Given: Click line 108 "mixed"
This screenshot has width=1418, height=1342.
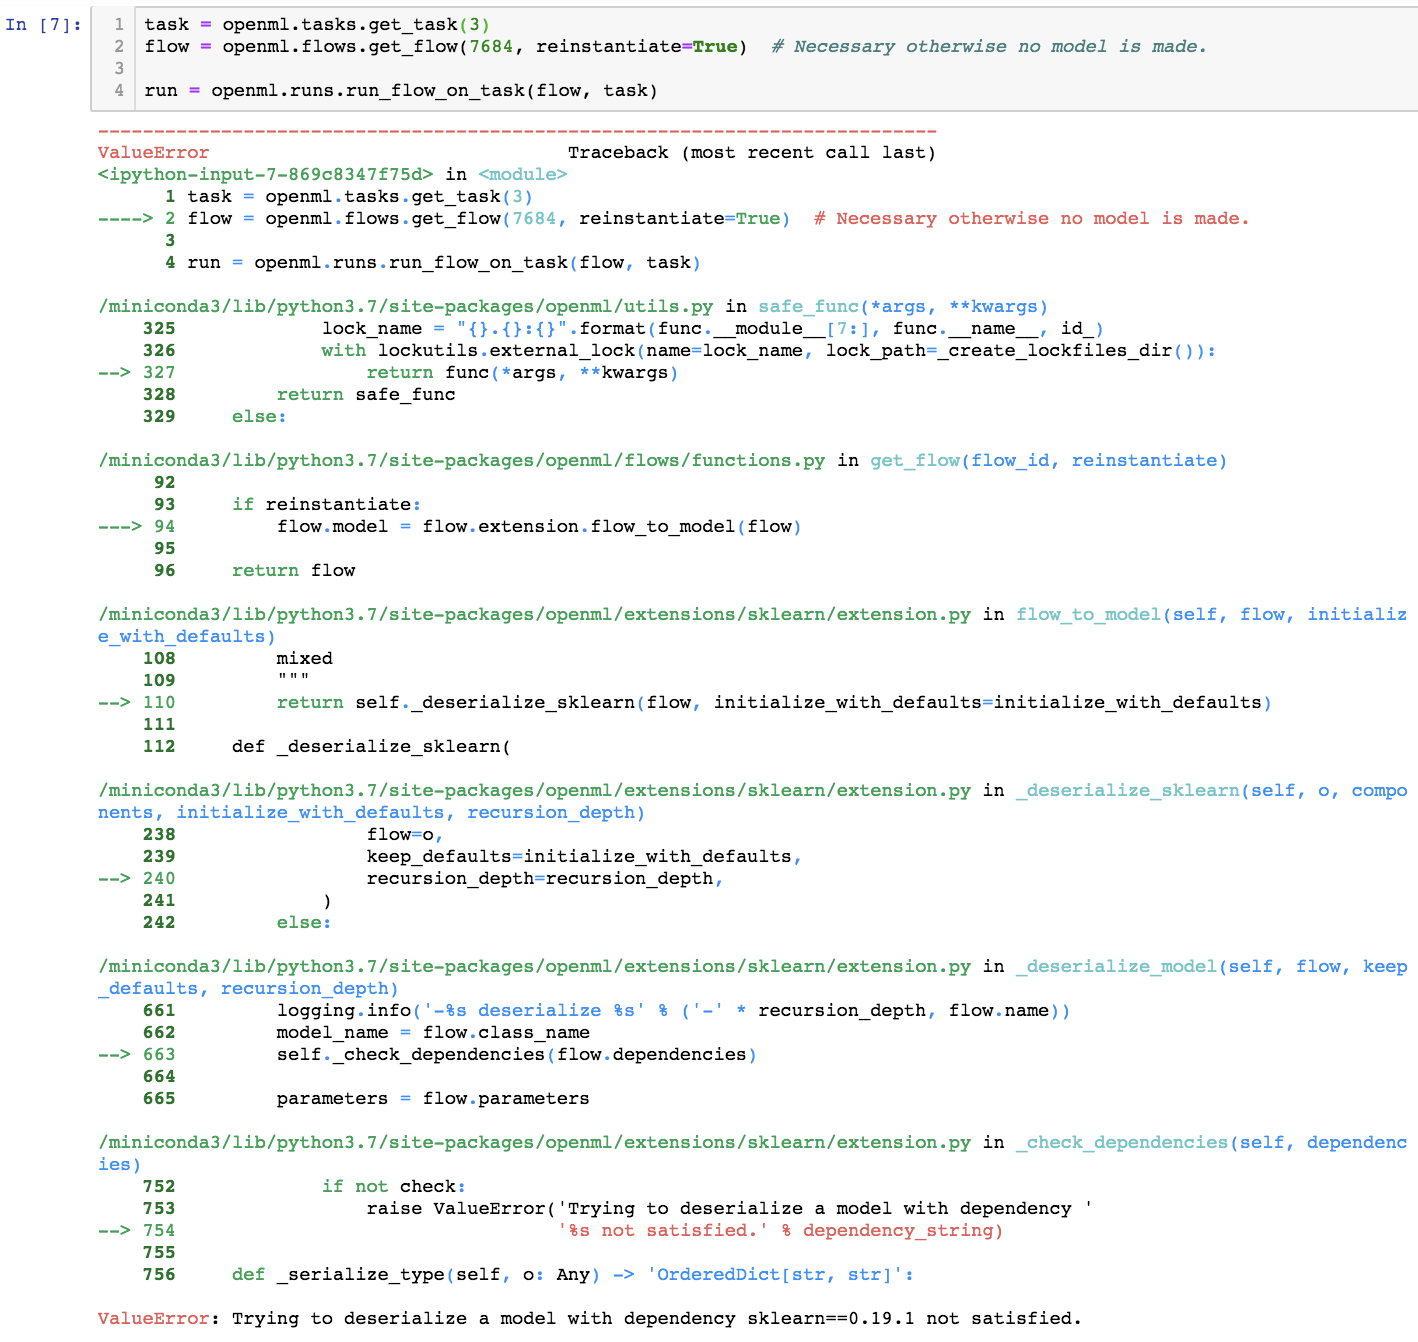Looking at the screenshot, I should 305,658.
